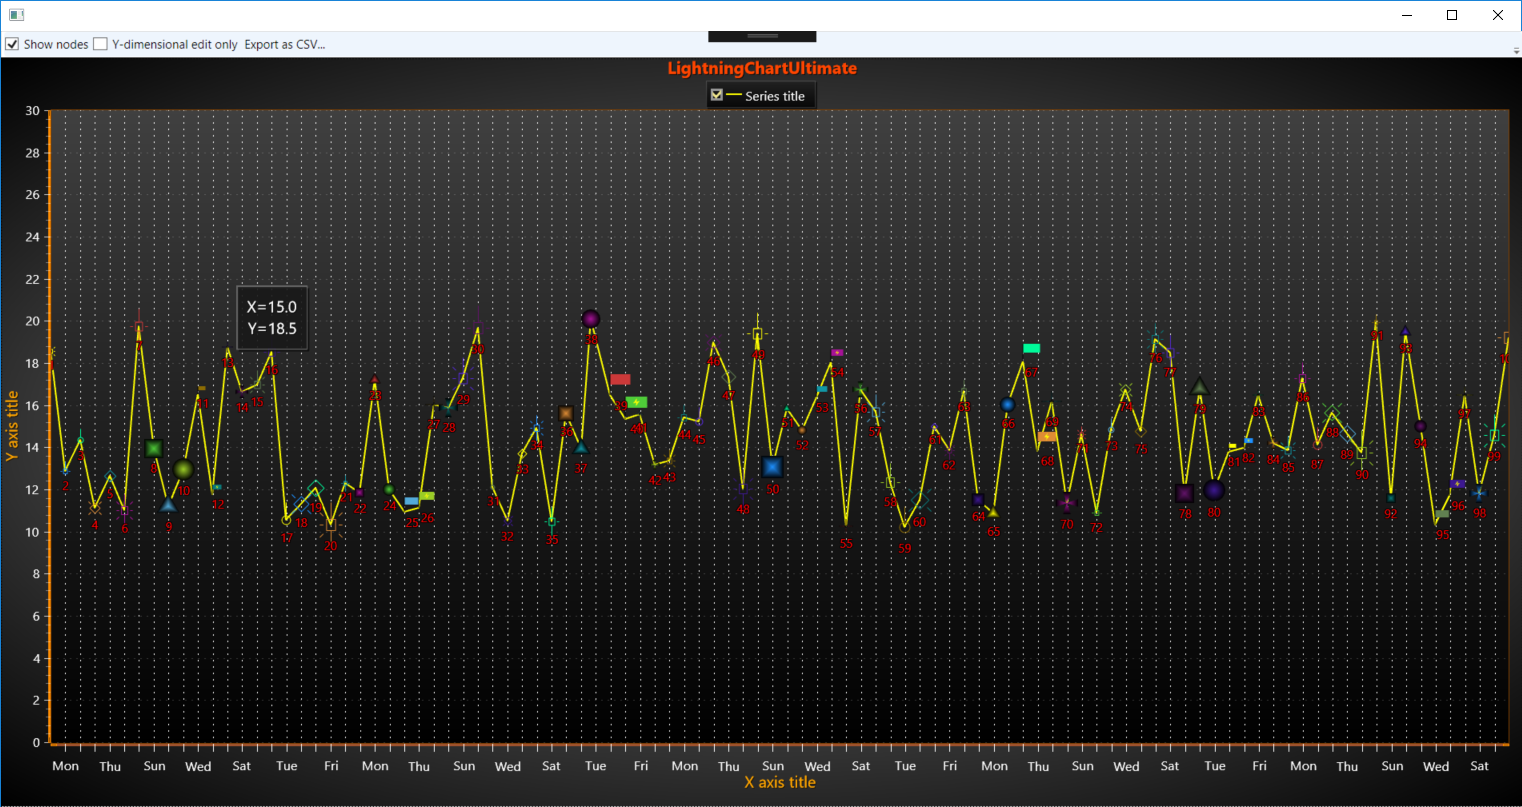Minimize the chart window
Viewport: 1522px width, 807px height.
1406,15
